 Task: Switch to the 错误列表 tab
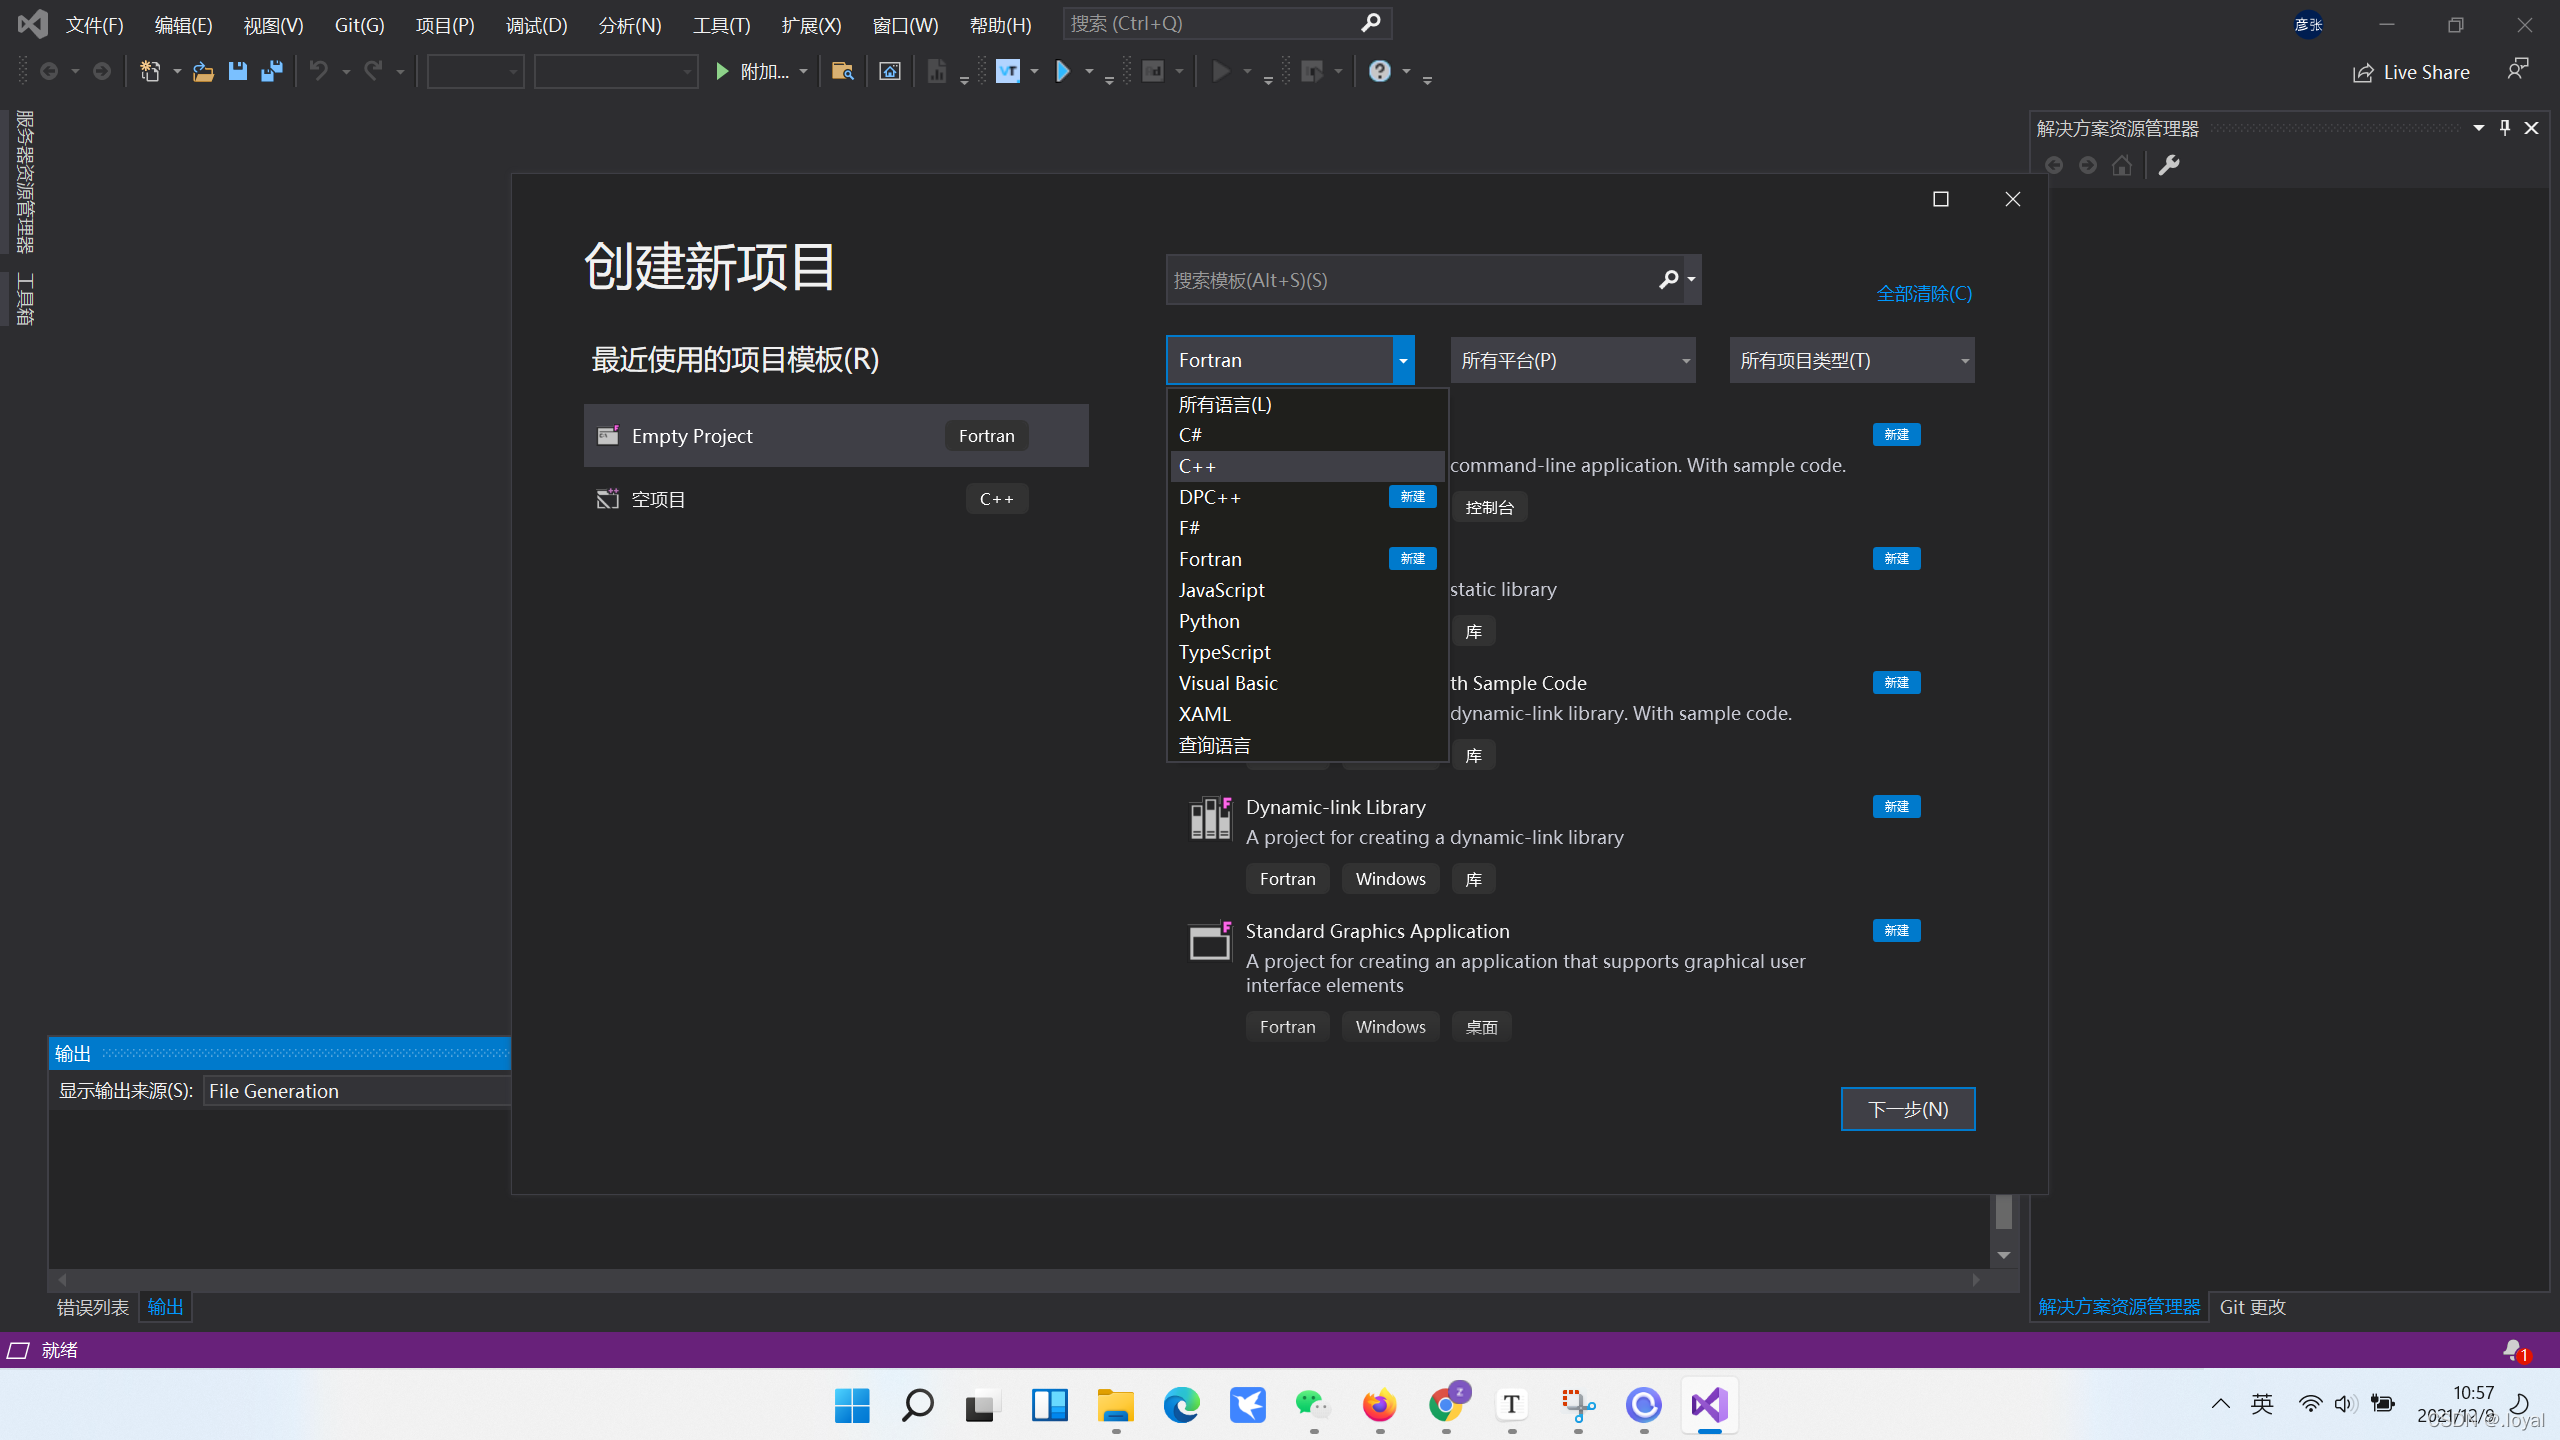[93, 1307]
